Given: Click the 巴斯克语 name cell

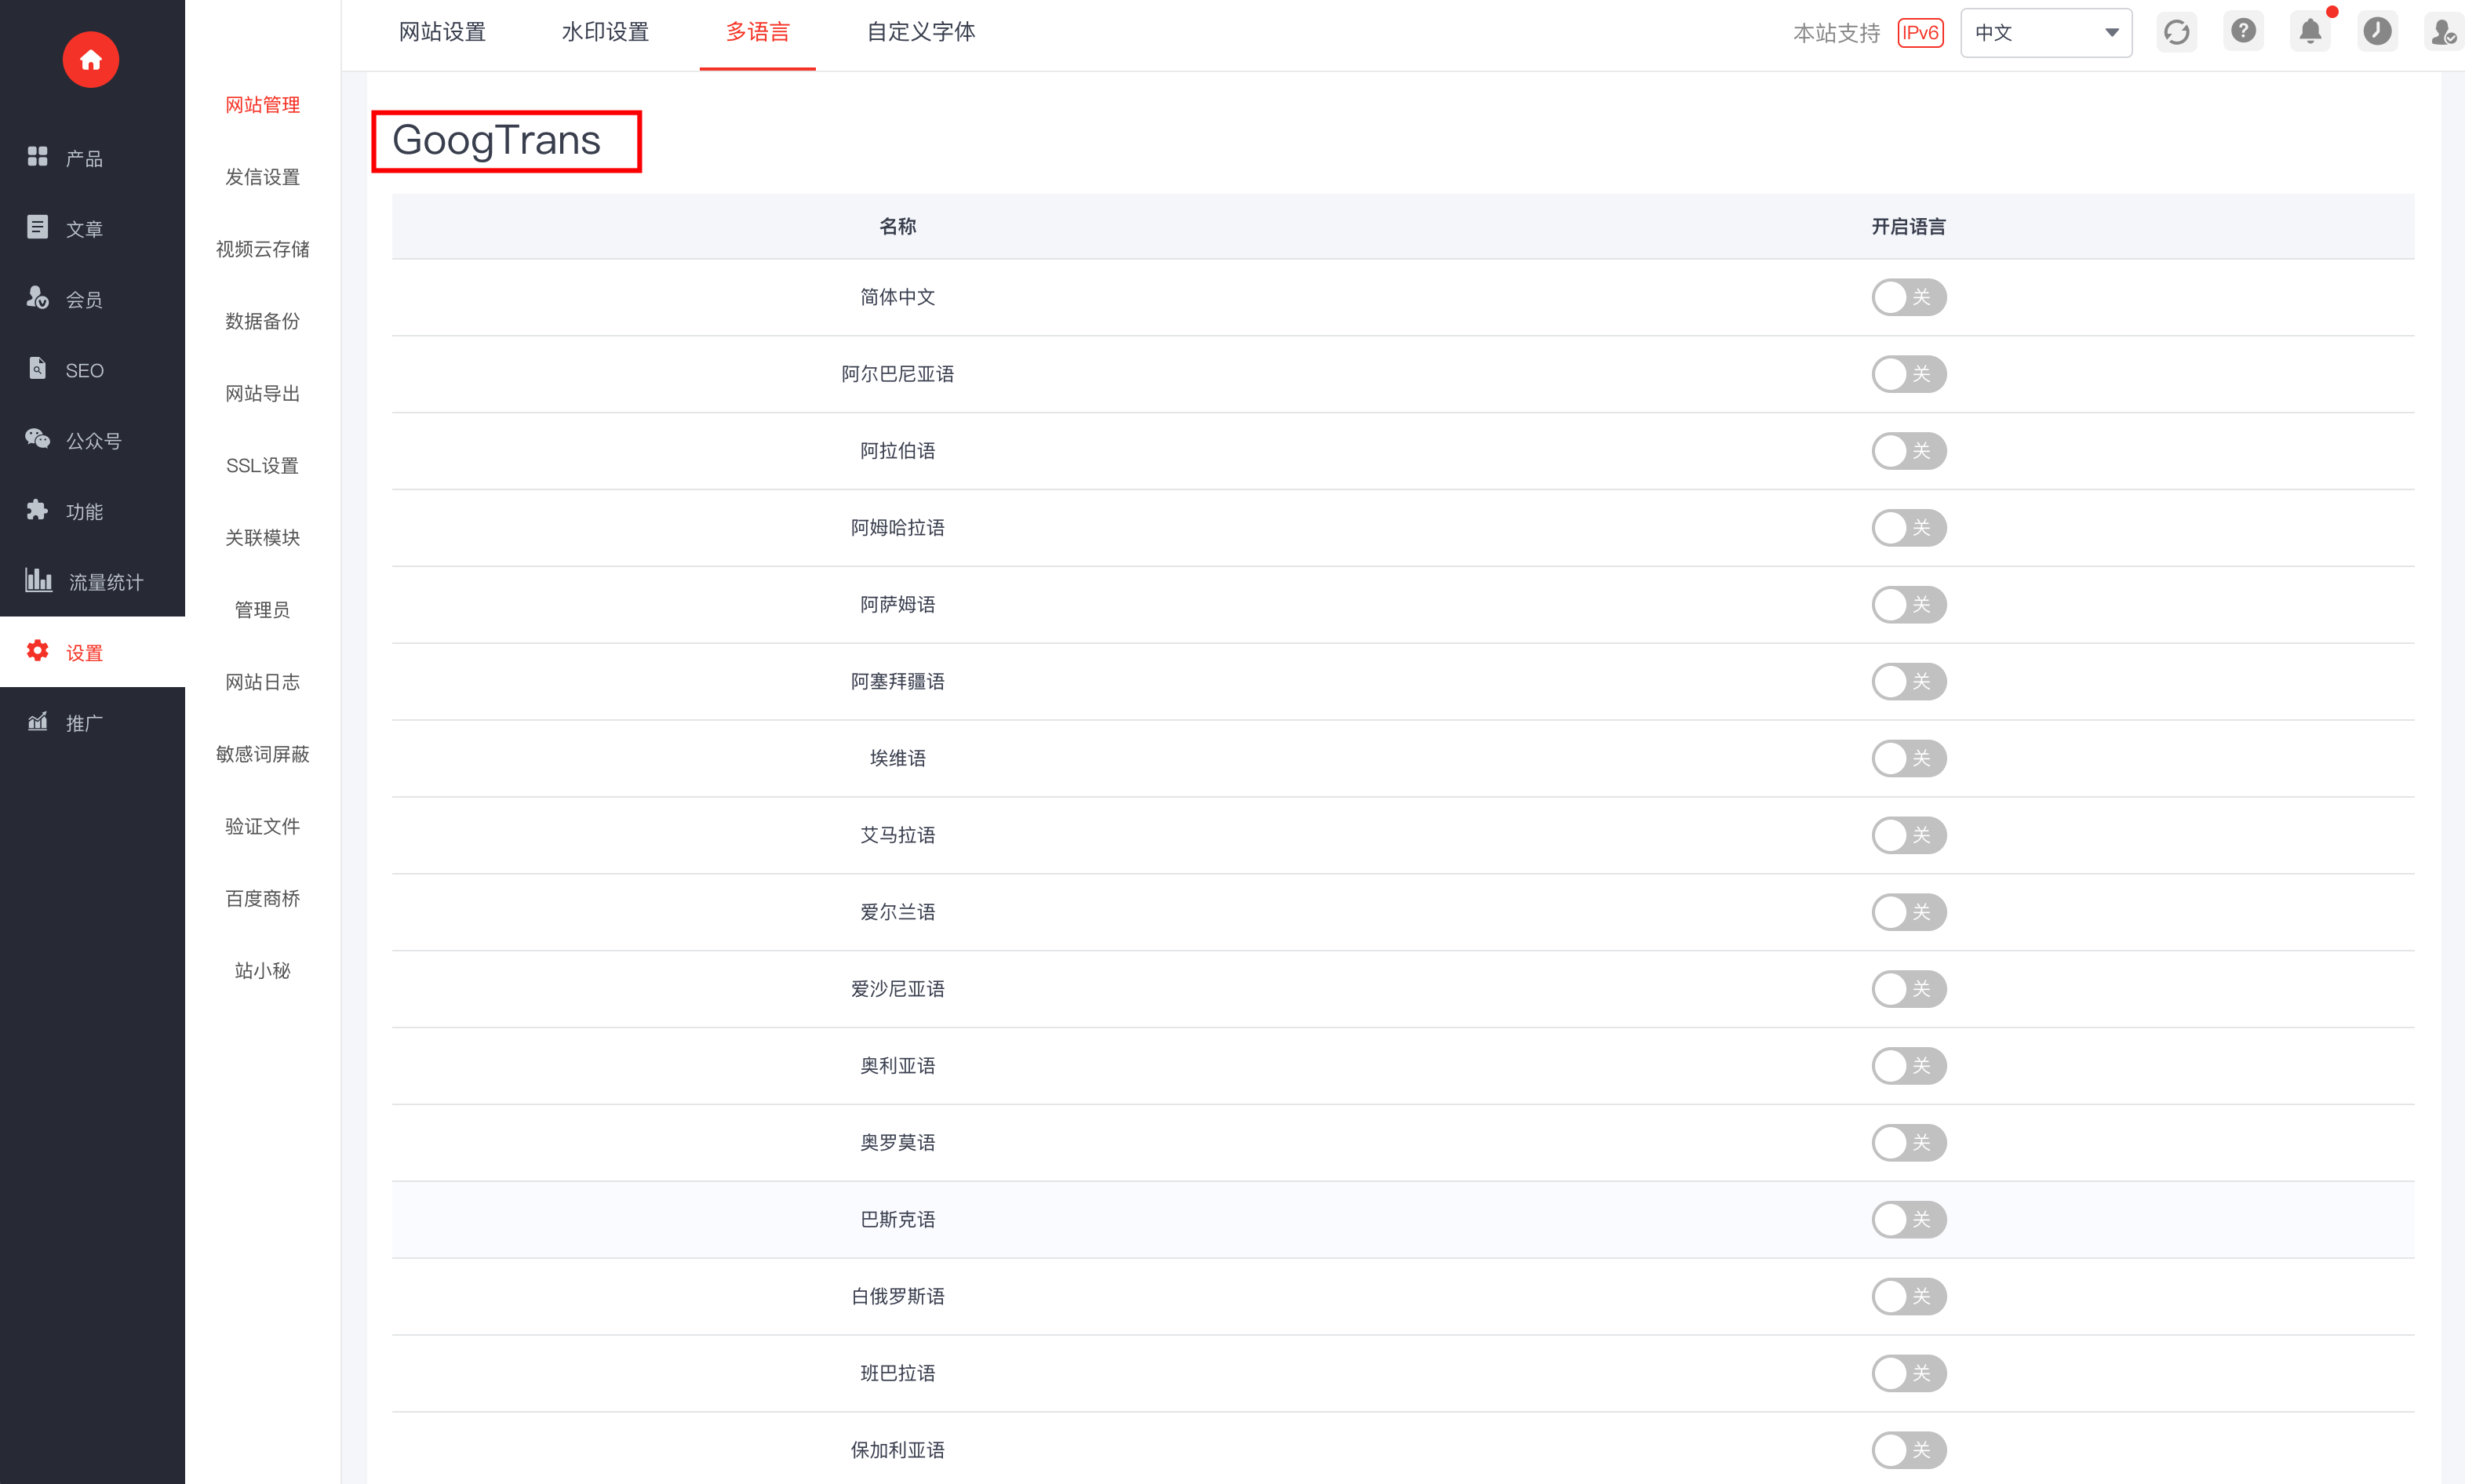Looking at the screenshot, I should (x=897, y=1220).
